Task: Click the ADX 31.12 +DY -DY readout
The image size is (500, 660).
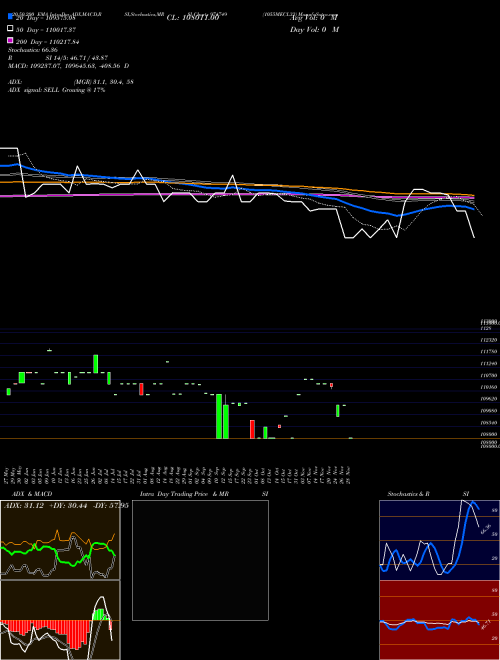Action: (x=66, y=506)
